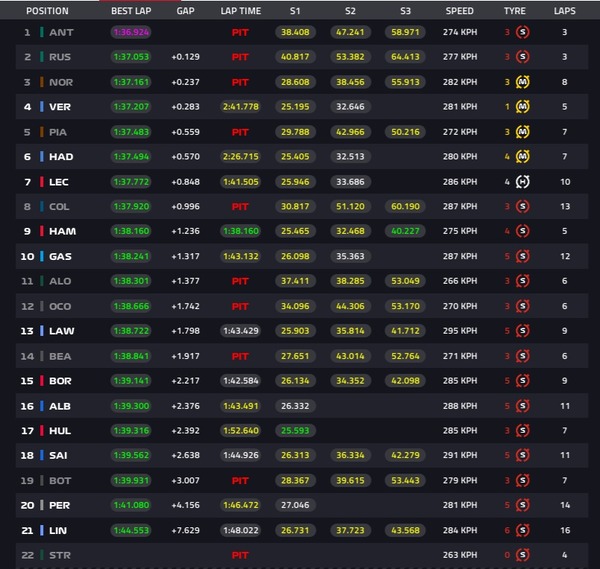Click the LAPS column header
Viewport: 600px width, 569px height.
564,11
